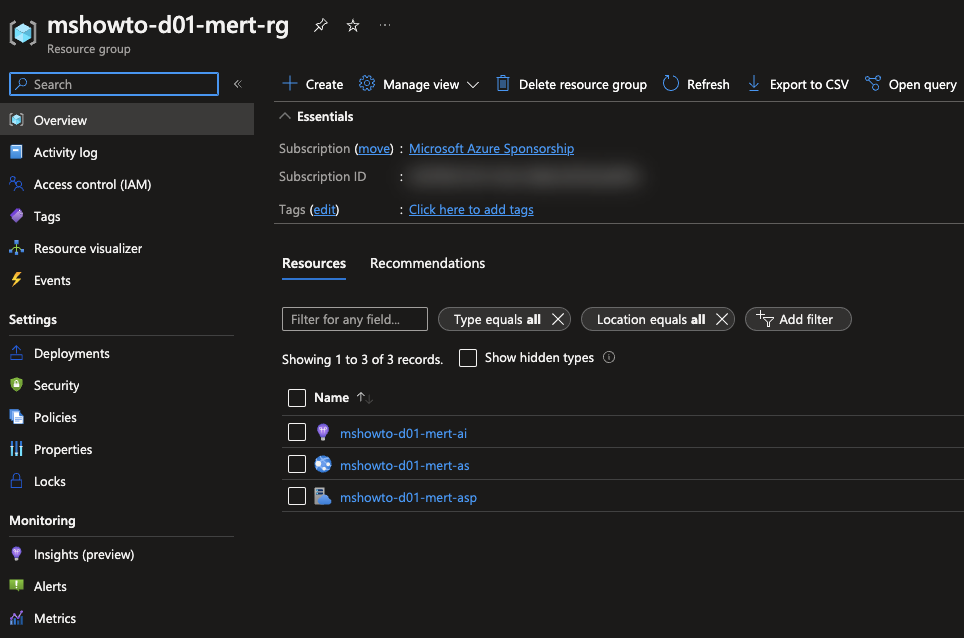Viewport: 964px width, 638px height.
Task: Click the Deployments icon
Action: click(x=17, y=353)
